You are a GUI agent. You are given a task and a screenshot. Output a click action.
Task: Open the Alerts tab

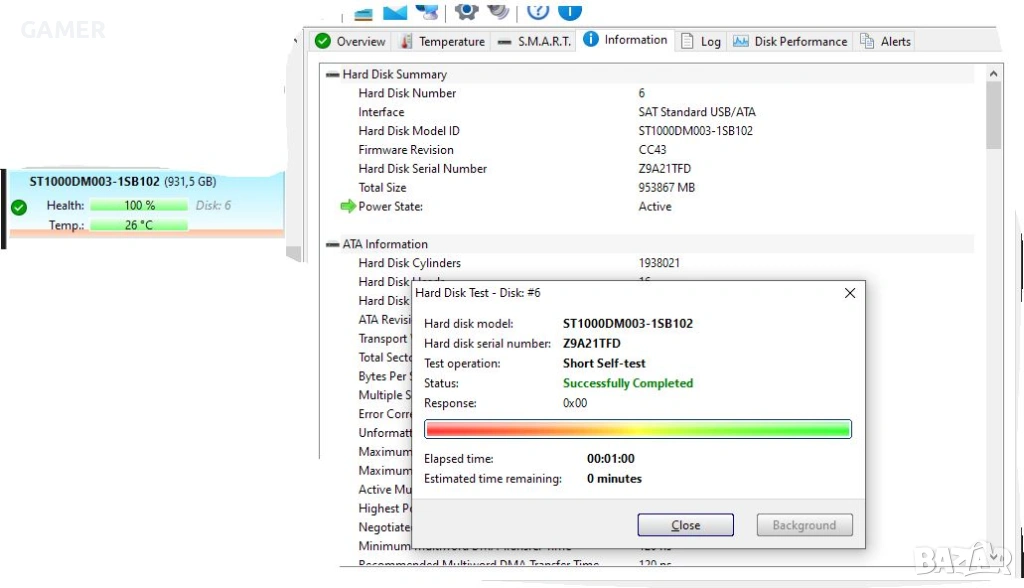(x=886, y=41)
